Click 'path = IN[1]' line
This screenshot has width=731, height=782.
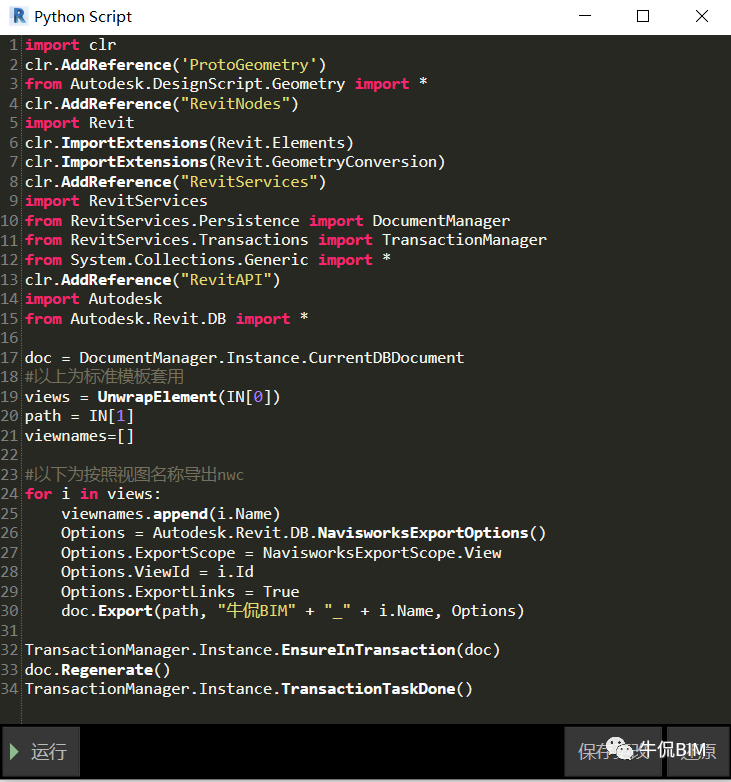point(79,416)
